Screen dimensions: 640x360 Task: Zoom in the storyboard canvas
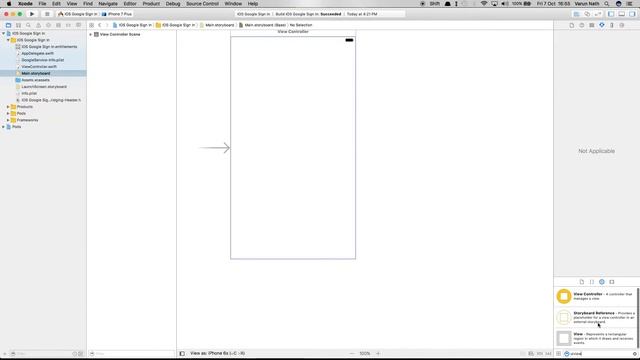tap(378, 353)
